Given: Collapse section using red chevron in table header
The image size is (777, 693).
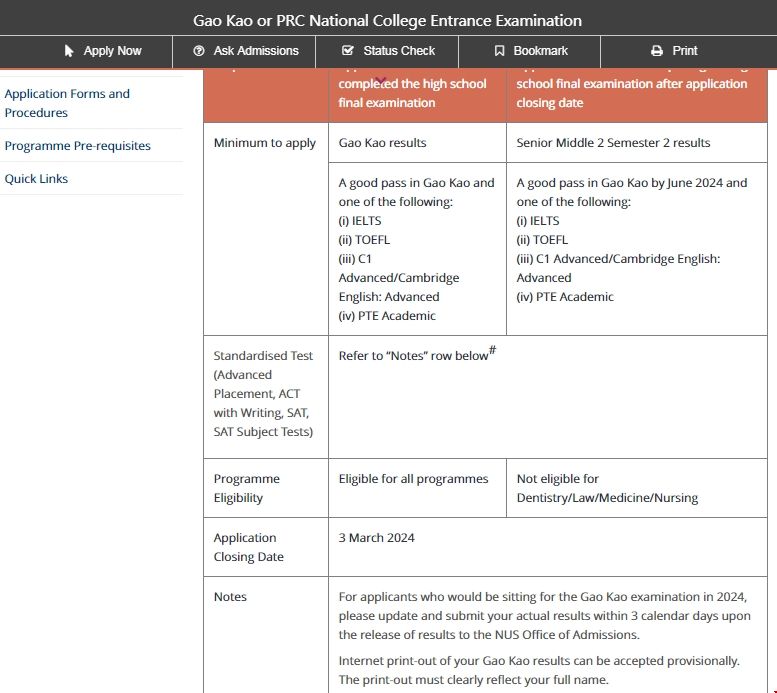Looking at the screenshot, I should tap(381, 82).
